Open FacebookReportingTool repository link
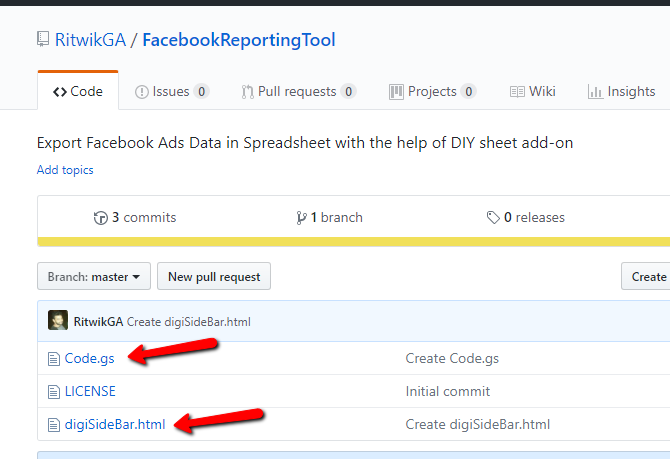This screenshot has height=459, width=670. [239, 40]
